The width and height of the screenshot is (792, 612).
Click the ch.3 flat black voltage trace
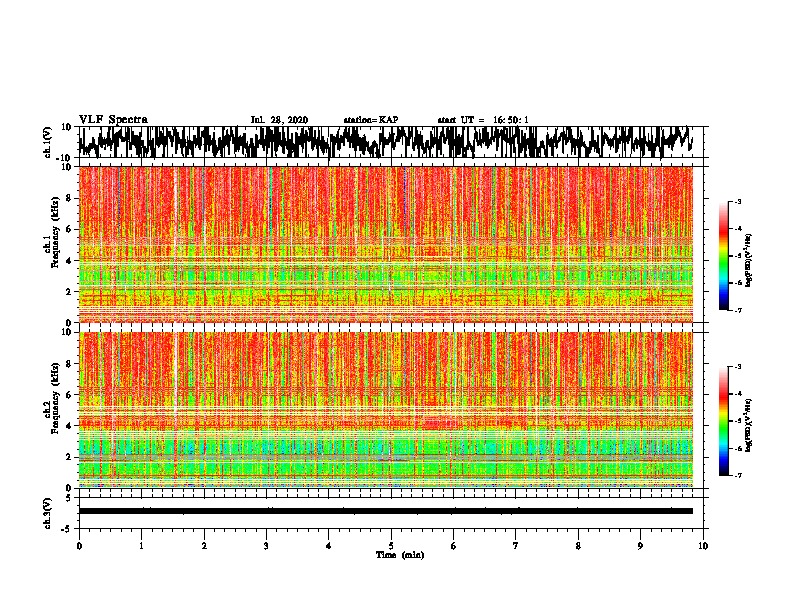point(385,511)
